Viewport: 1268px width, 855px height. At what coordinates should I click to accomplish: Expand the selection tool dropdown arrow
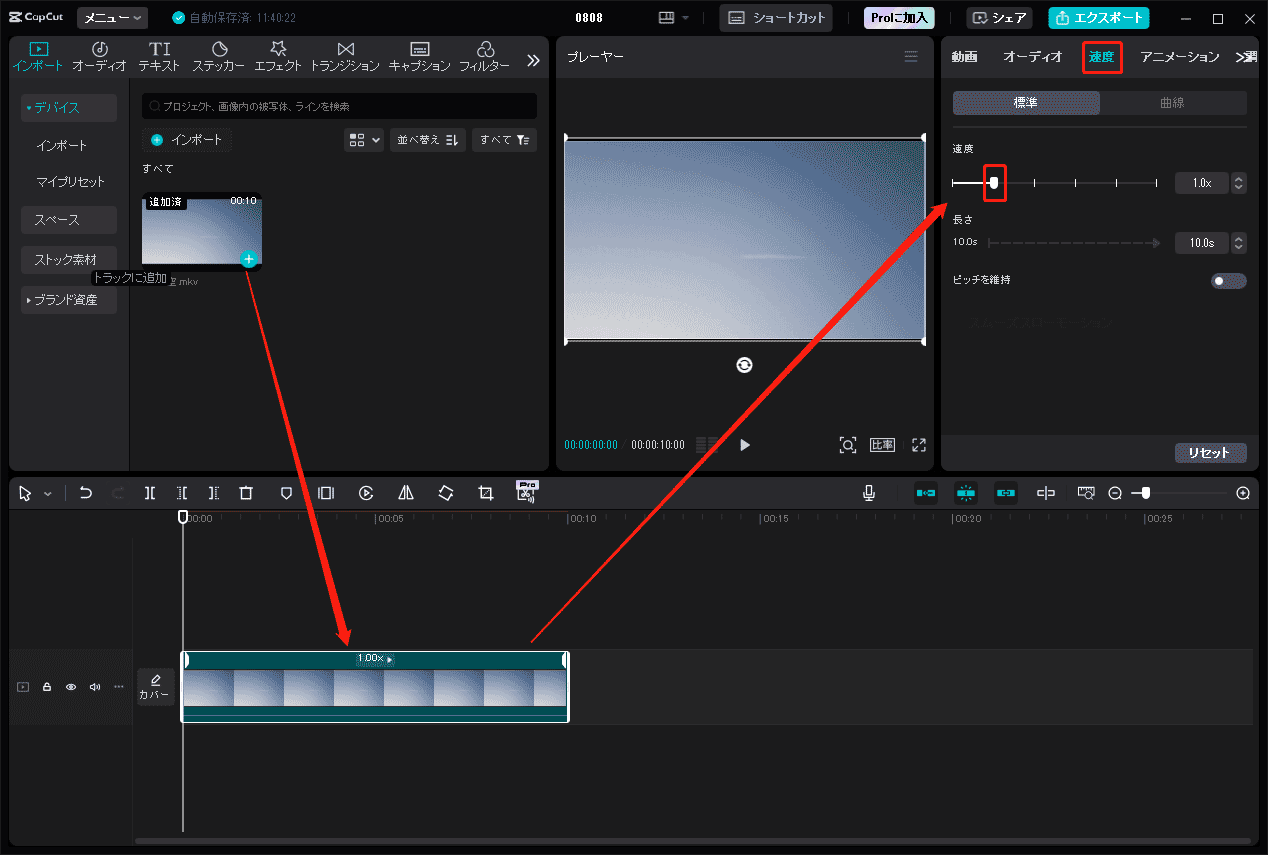pyautogui.click(x=47, y=494)
